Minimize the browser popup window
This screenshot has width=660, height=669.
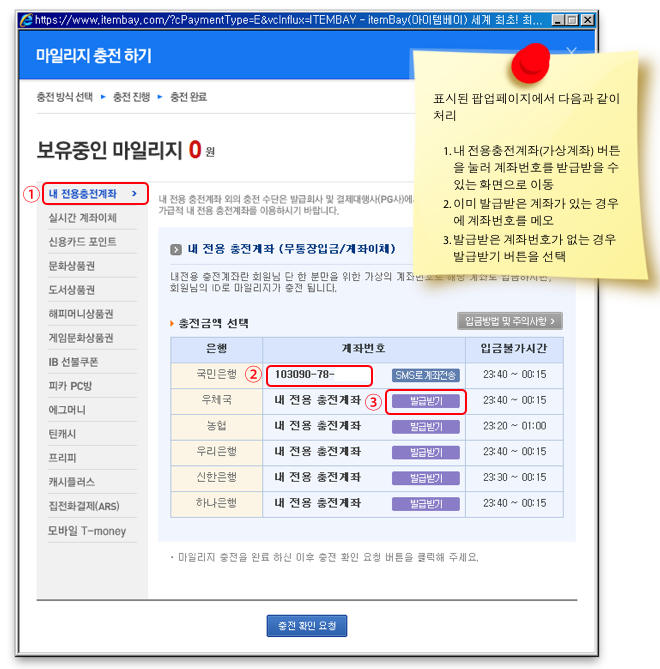pos(558,20)
